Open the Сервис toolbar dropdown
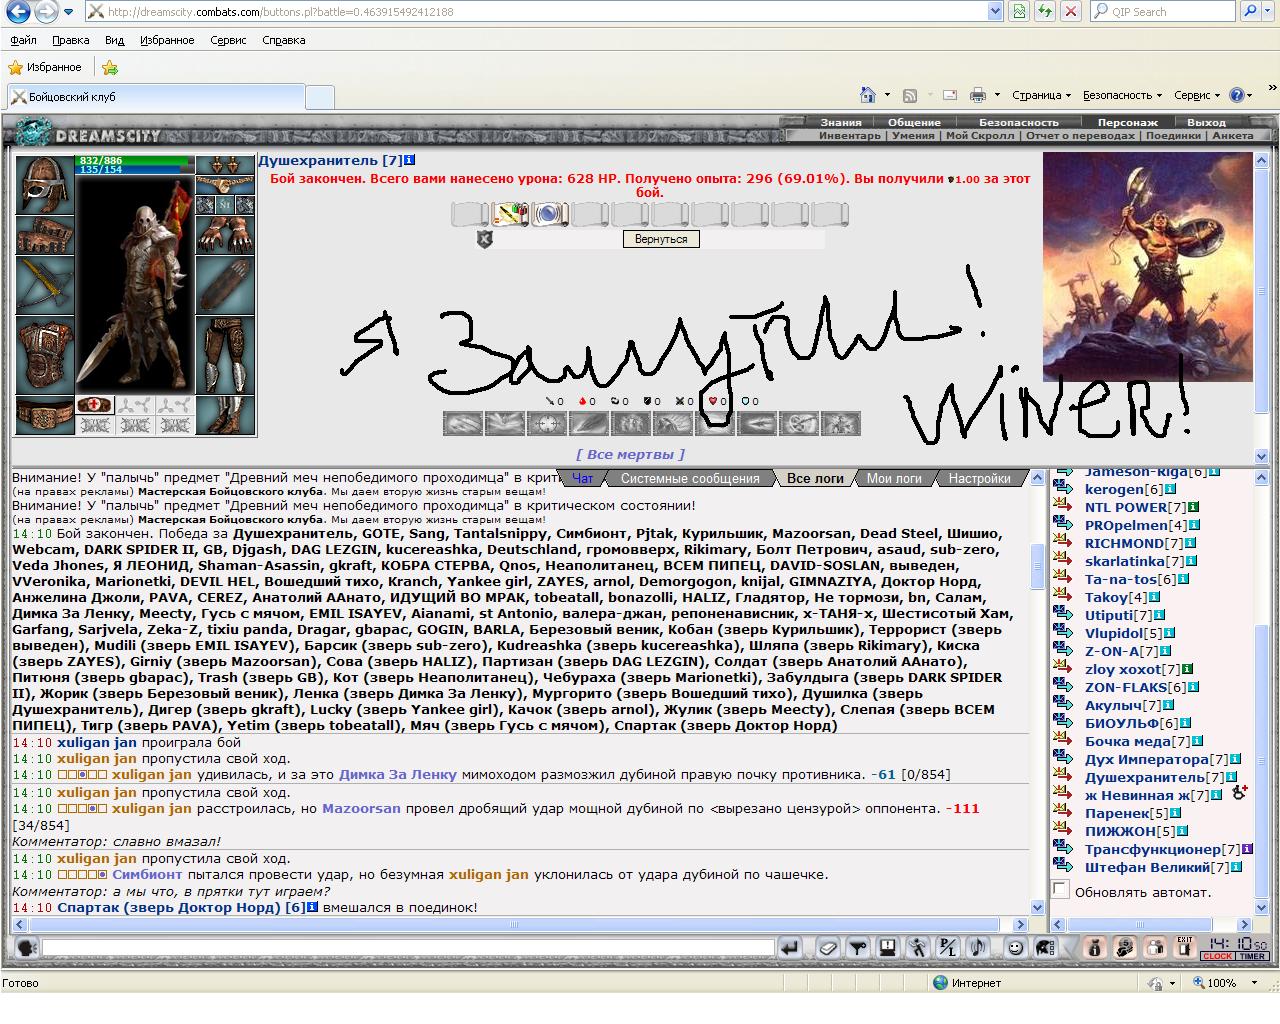1280x1024 pixels. click(1197, 95)
